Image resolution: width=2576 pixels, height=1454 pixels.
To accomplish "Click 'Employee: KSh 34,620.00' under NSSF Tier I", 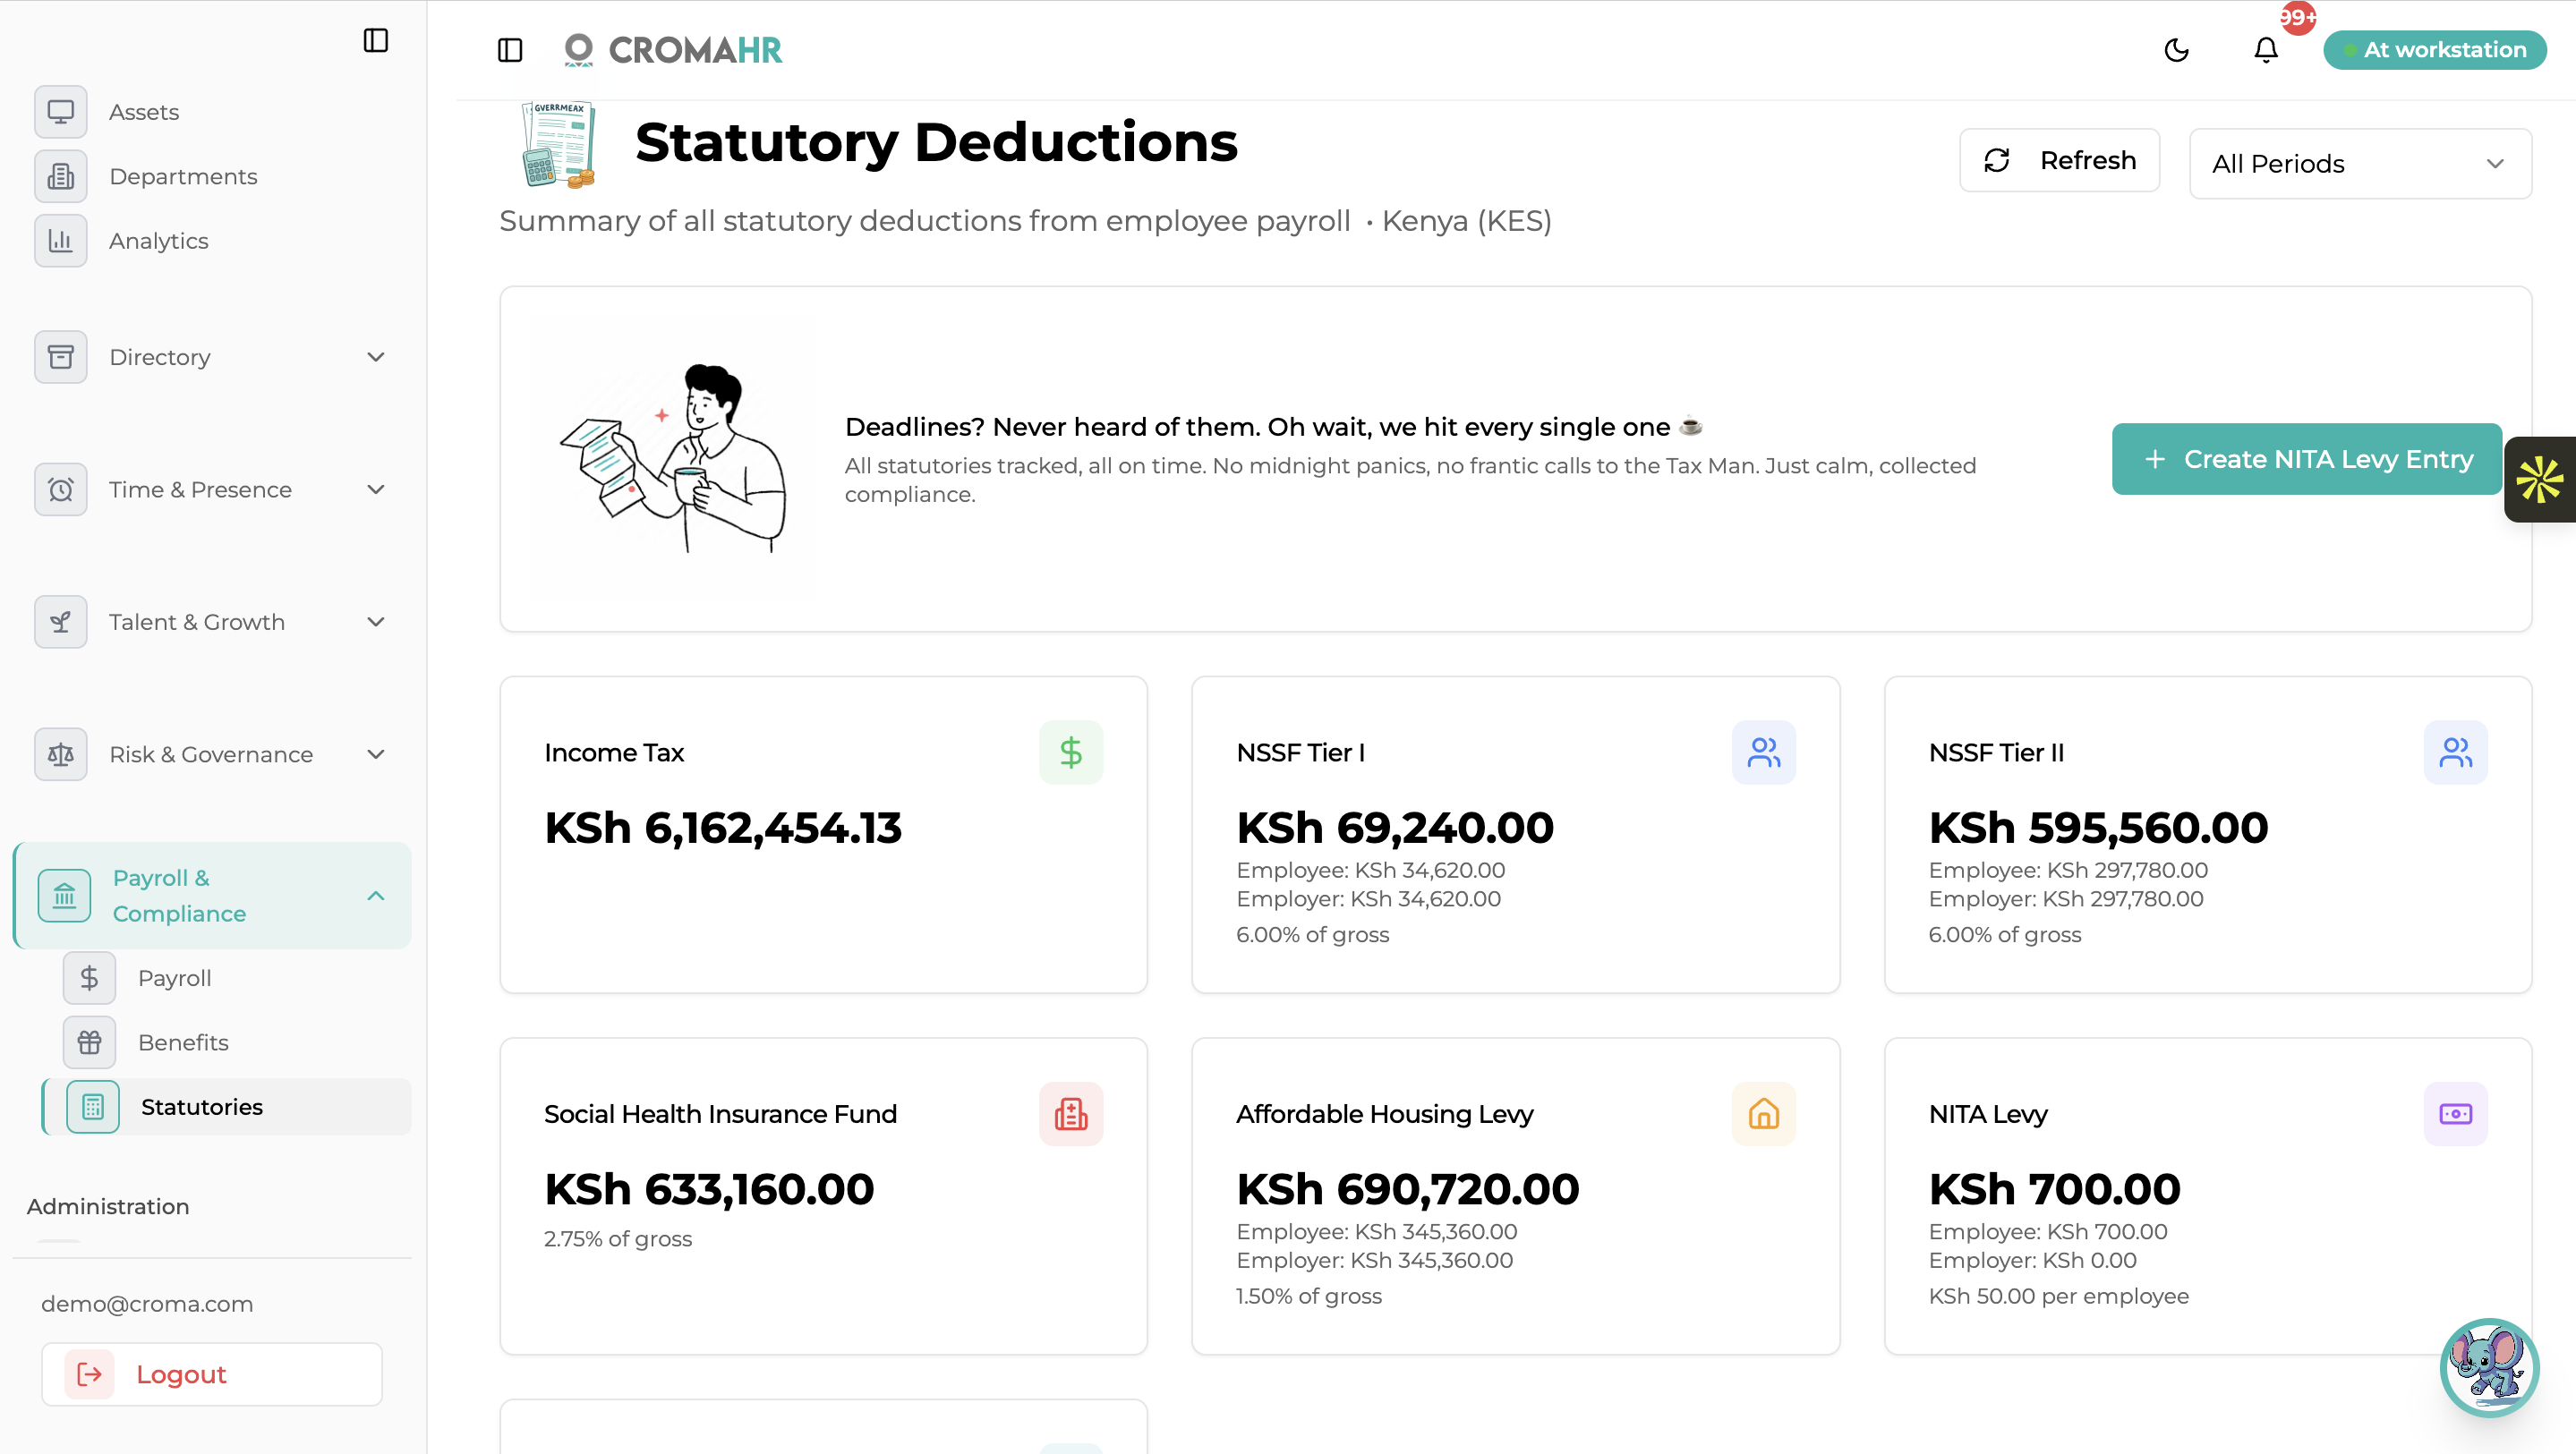I will point(1370,871).
